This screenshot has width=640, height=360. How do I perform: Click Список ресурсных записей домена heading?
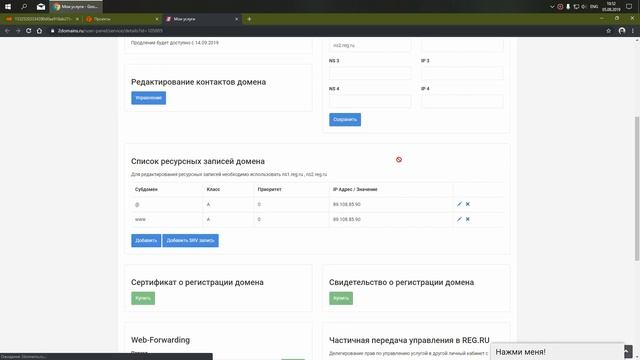pos(198,161)
